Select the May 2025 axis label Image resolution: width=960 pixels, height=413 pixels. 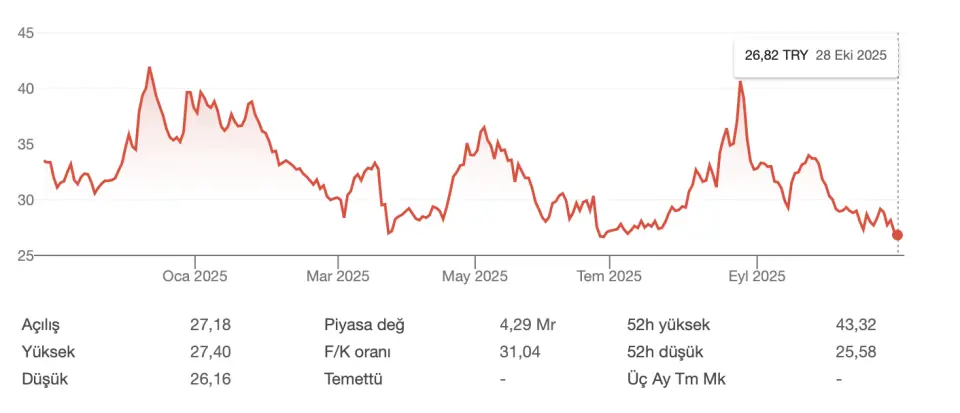474,276
